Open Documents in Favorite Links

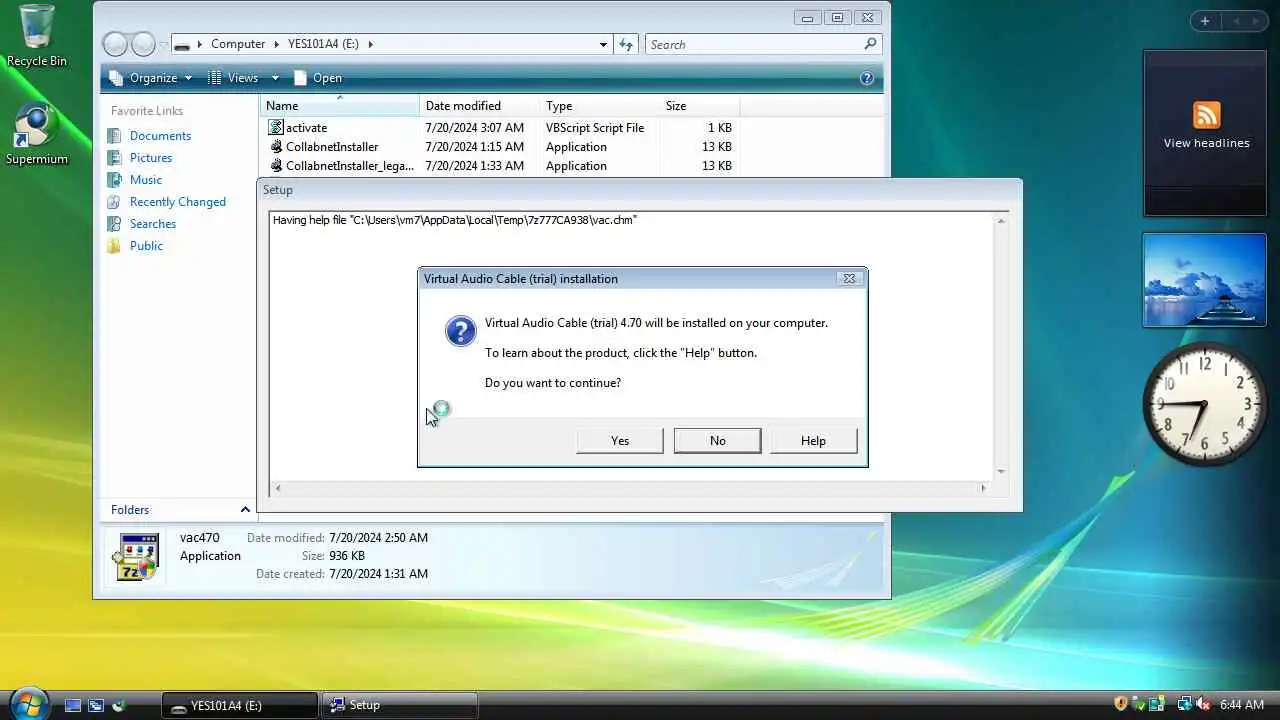pyautogui.click(x=160, y=136)
